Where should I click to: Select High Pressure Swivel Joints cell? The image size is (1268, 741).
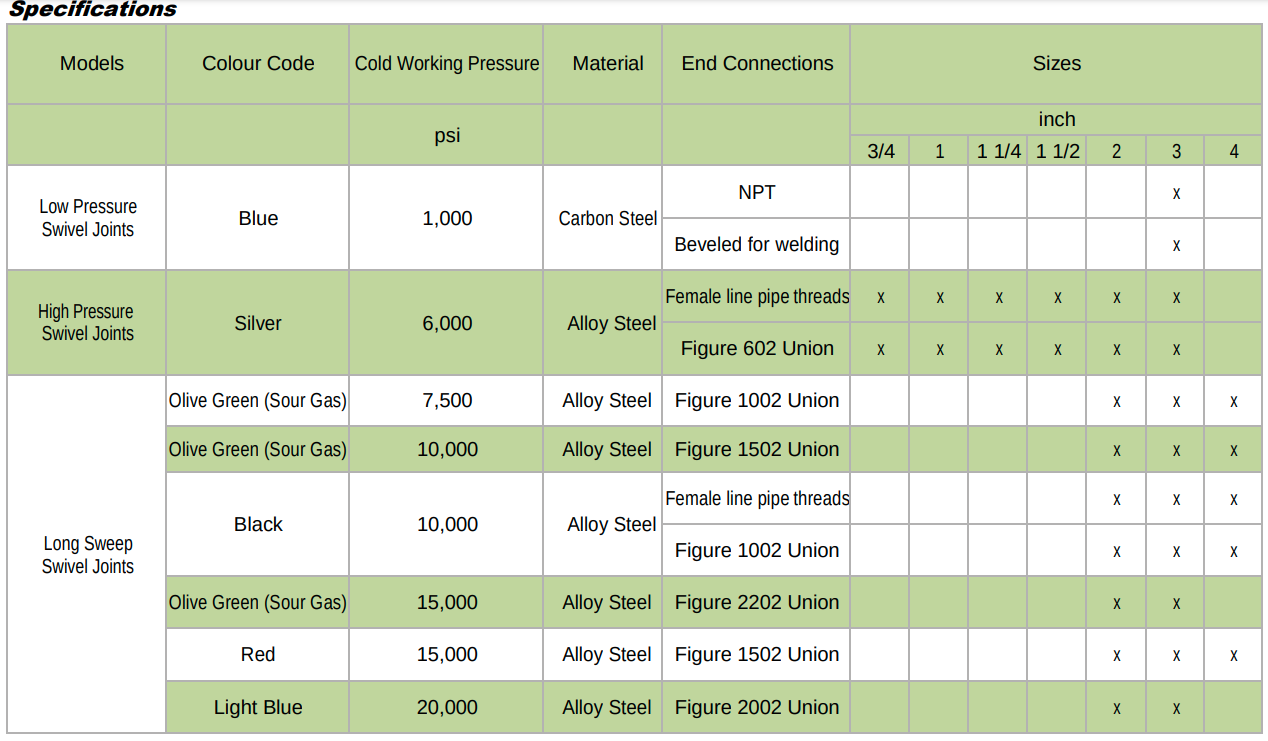tap(88, 323)
